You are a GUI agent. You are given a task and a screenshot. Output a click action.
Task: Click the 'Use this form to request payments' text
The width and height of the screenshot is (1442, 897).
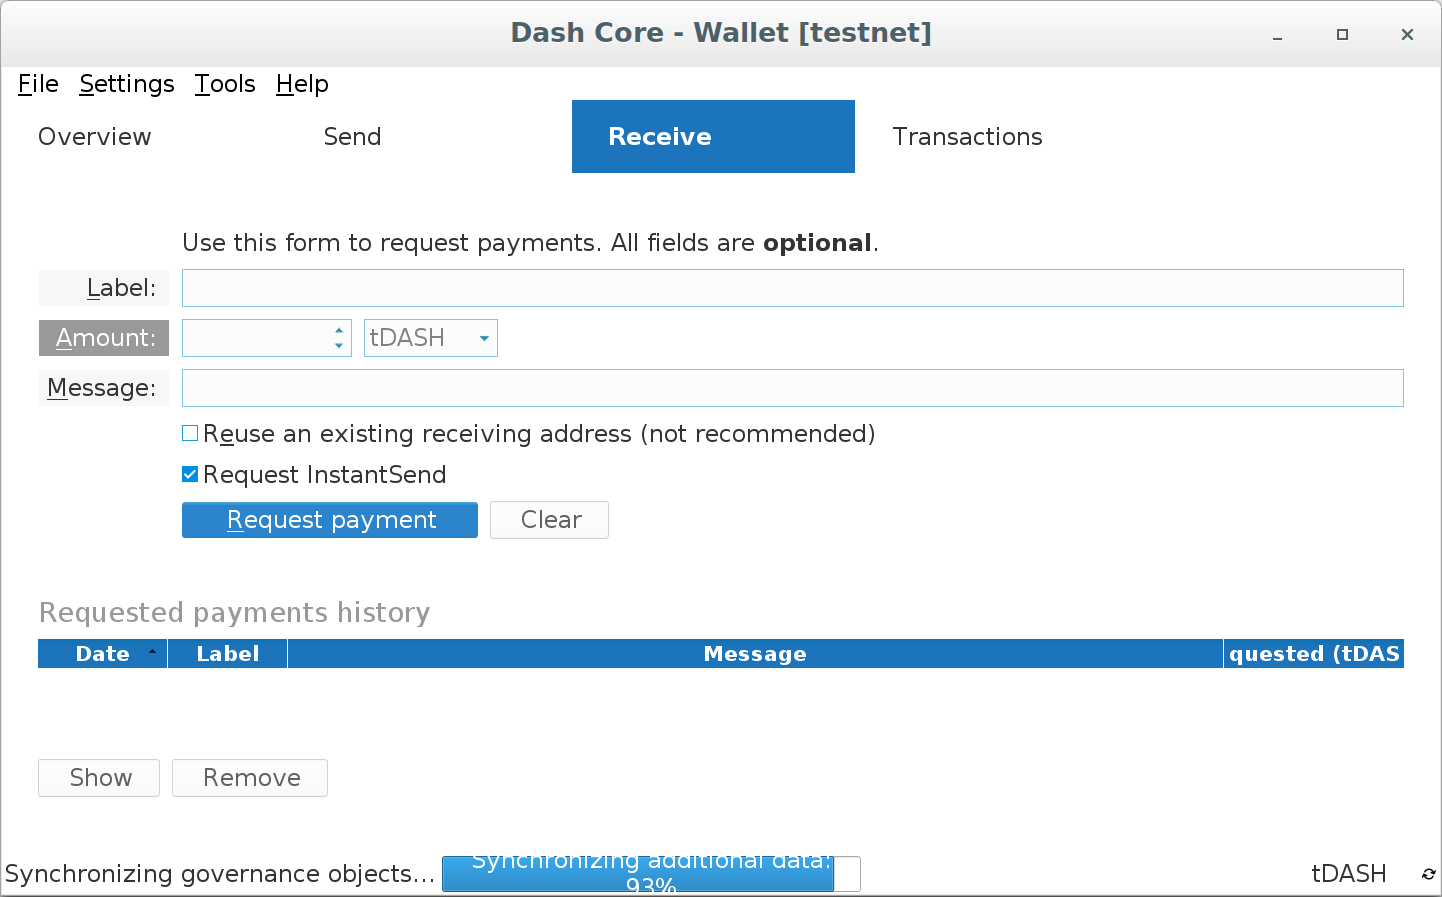530,243
